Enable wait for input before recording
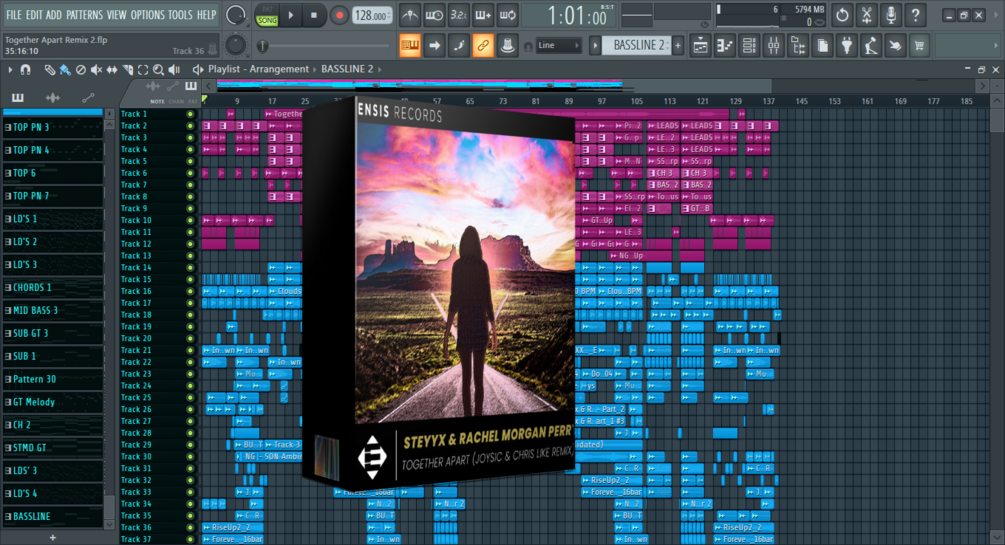The width and height of the screenshot is (1005, 545). point(434,15)
